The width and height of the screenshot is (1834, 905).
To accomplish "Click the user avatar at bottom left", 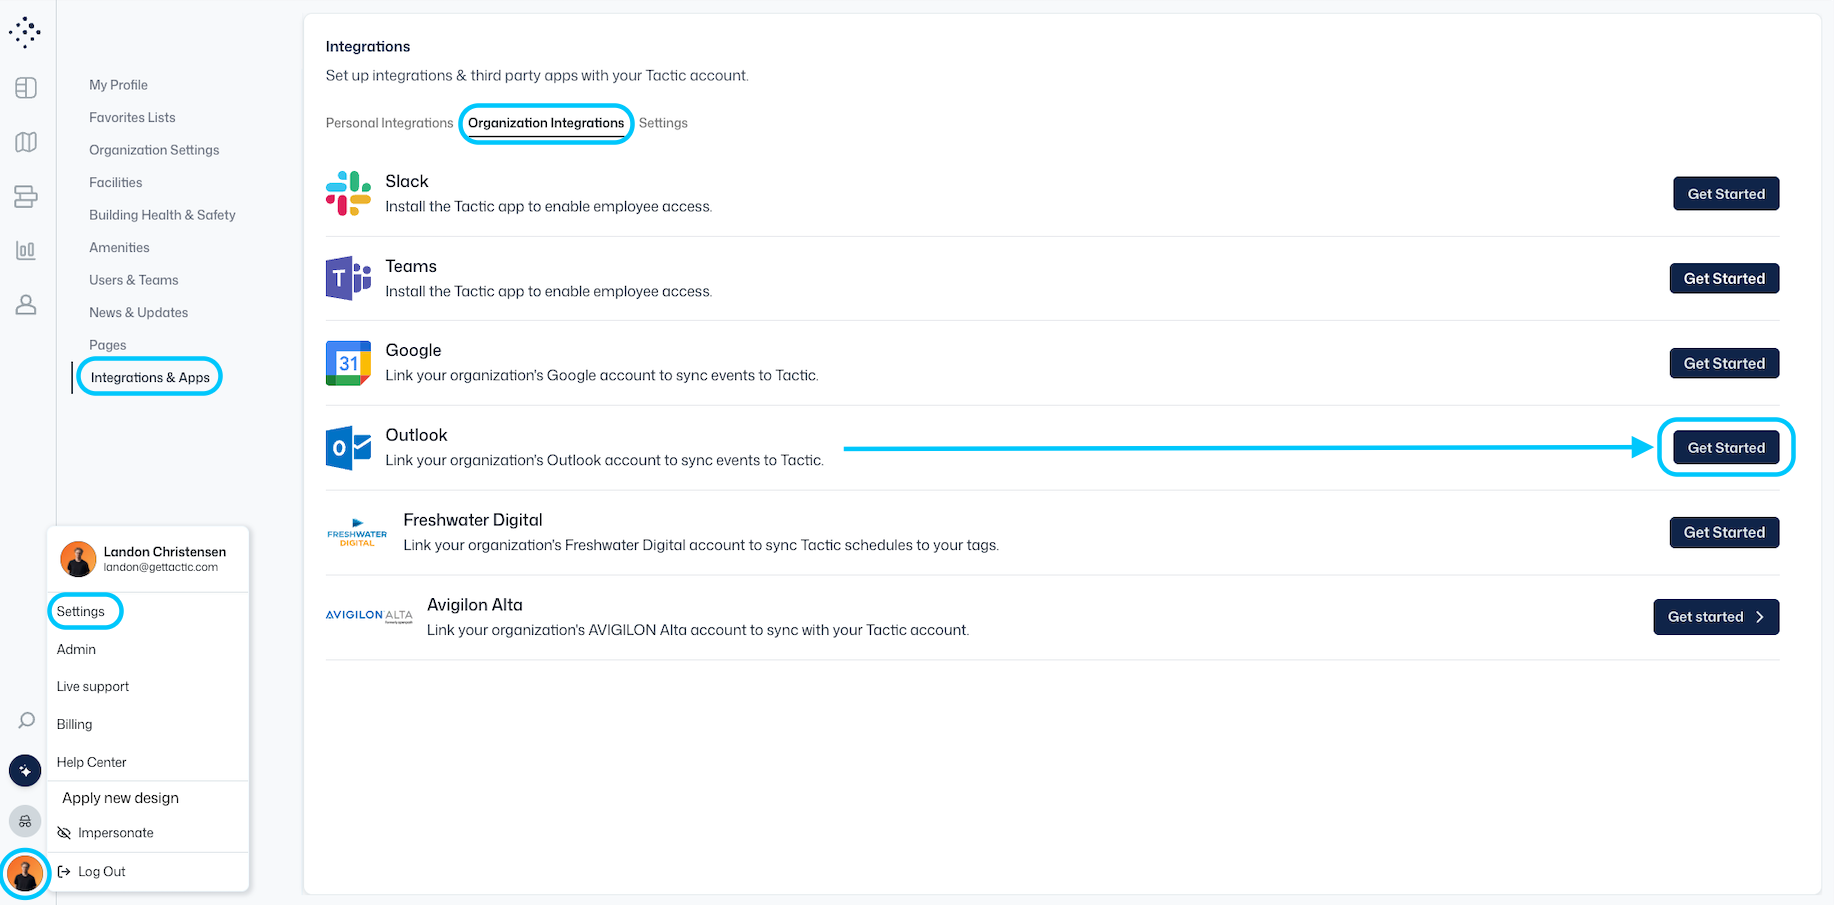I will (25, 874).
